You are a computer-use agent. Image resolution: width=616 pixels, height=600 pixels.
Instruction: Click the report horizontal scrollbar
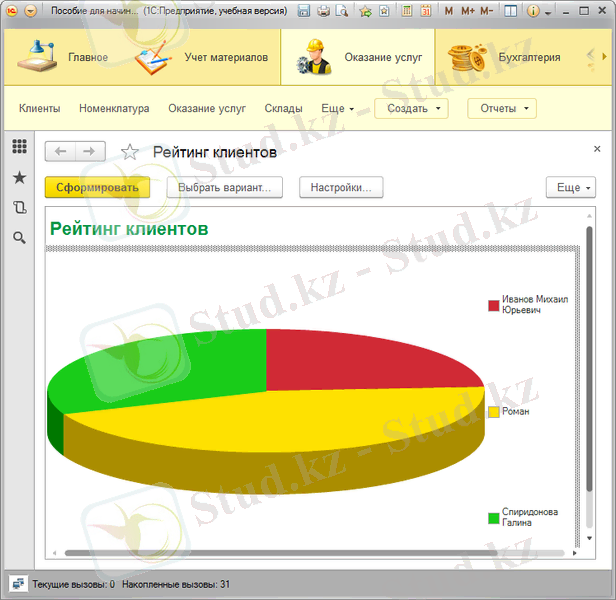point(281,553)
